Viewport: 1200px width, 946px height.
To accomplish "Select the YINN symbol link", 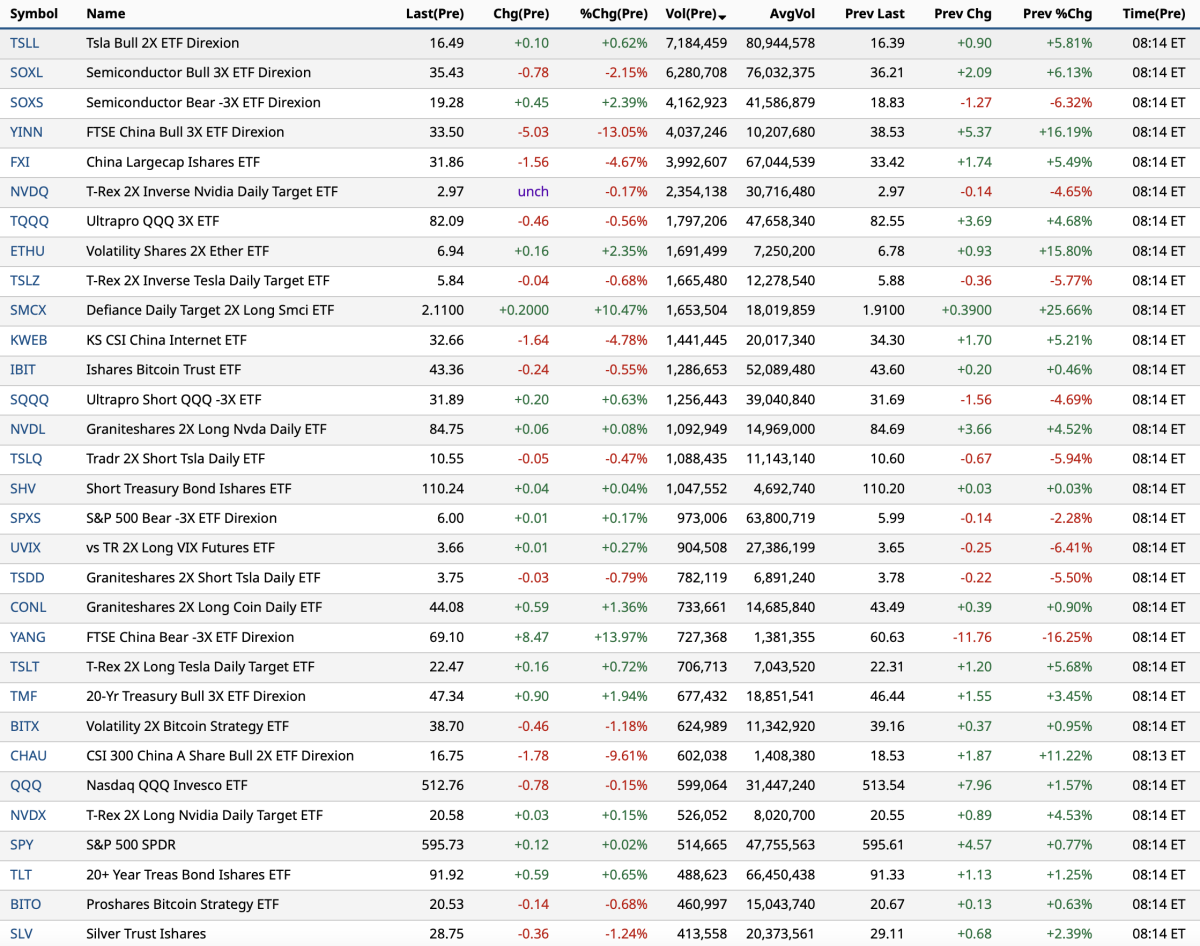I will 26,132.
